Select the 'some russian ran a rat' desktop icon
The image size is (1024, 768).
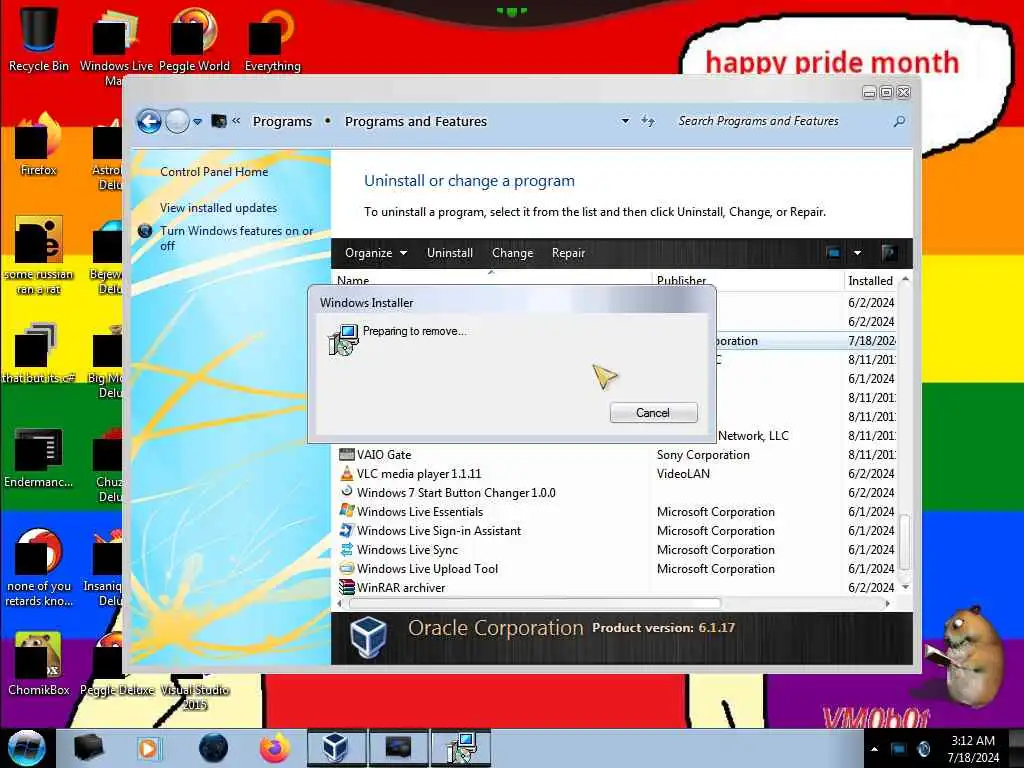pyautogui.click(x=39, y=255)
